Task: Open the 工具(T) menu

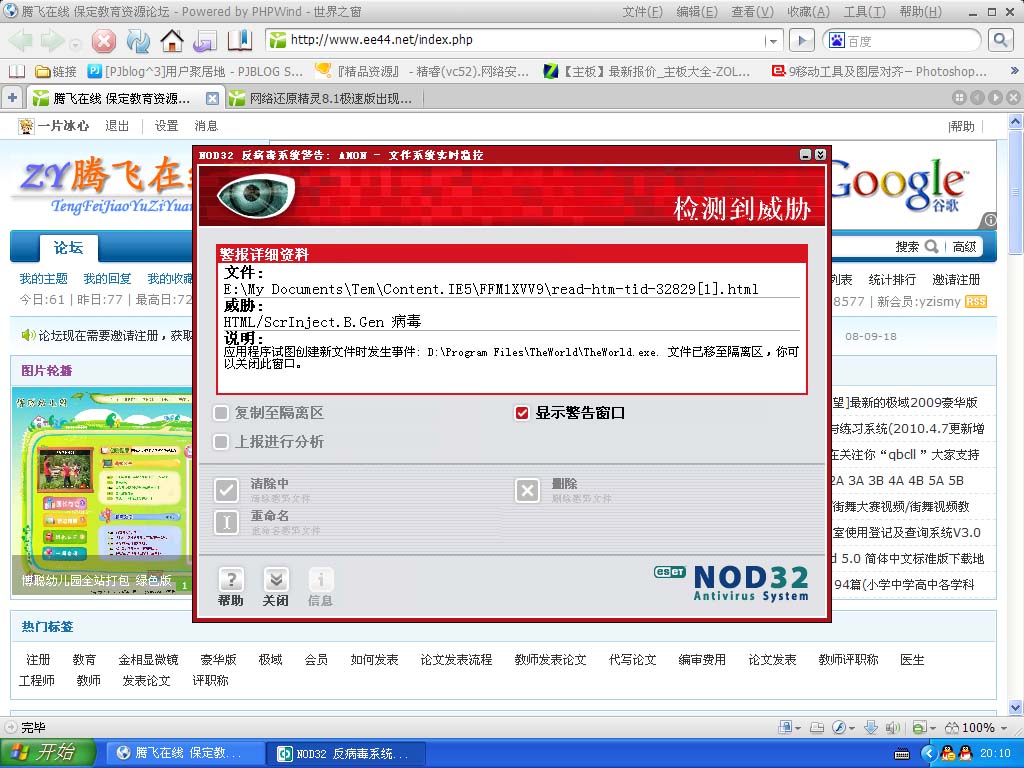Action: [x=863, y=12]
